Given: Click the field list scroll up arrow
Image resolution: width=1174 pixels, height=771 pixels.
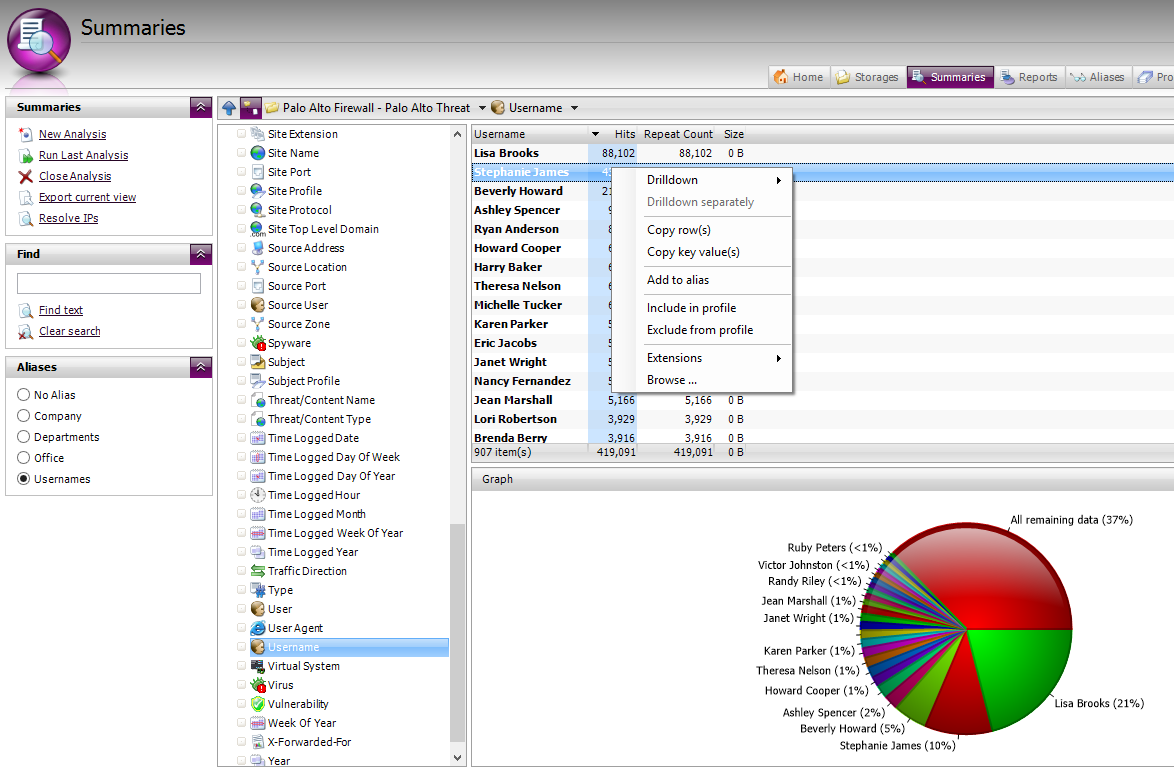Looking at the screenshot, I should (x=457, y=134).
